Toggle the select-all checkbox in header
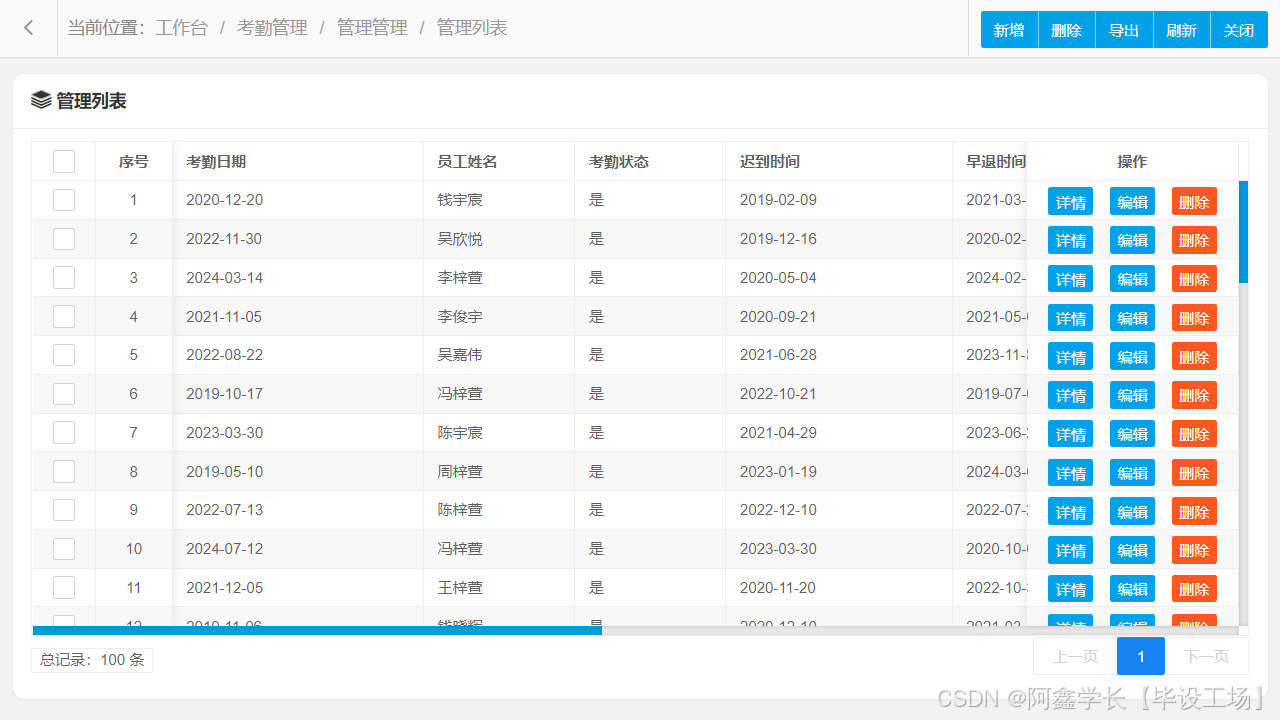Viewport: 1280px width, 720px height. pos(64,162)
